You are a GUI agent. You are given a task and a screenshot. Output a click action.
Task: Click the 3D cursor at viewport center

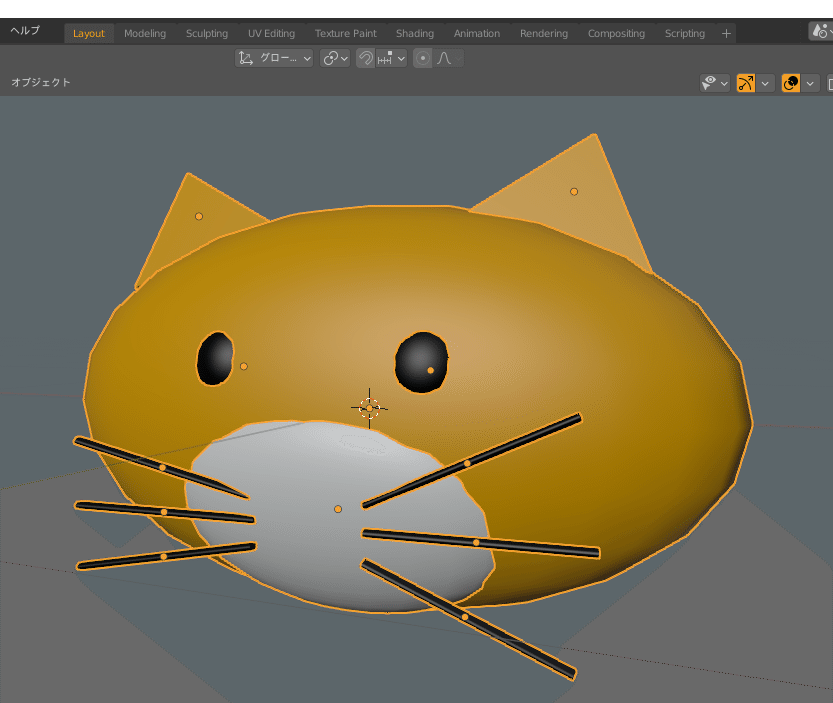[369, 408]
